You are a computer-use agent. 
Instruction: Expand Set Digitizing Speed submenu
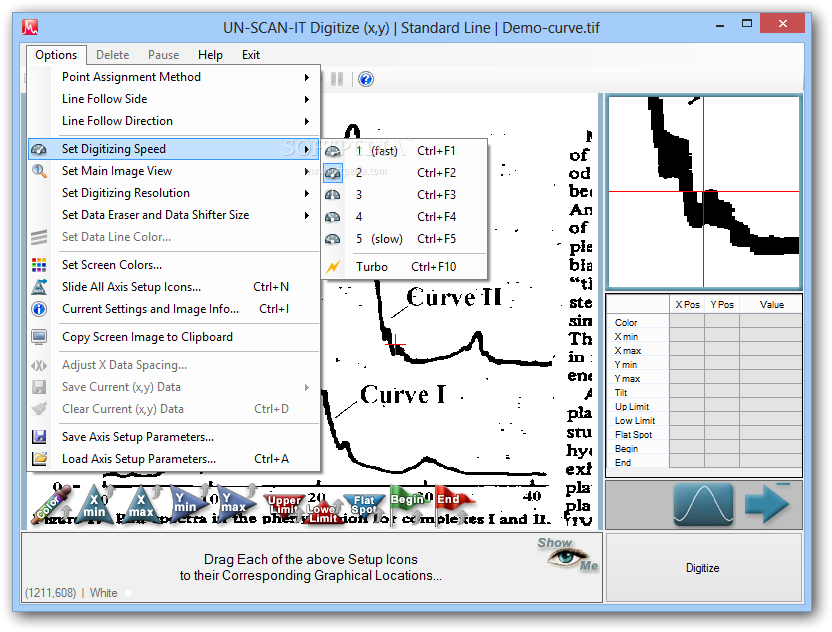pyautogui.click(x=174, y=149)
